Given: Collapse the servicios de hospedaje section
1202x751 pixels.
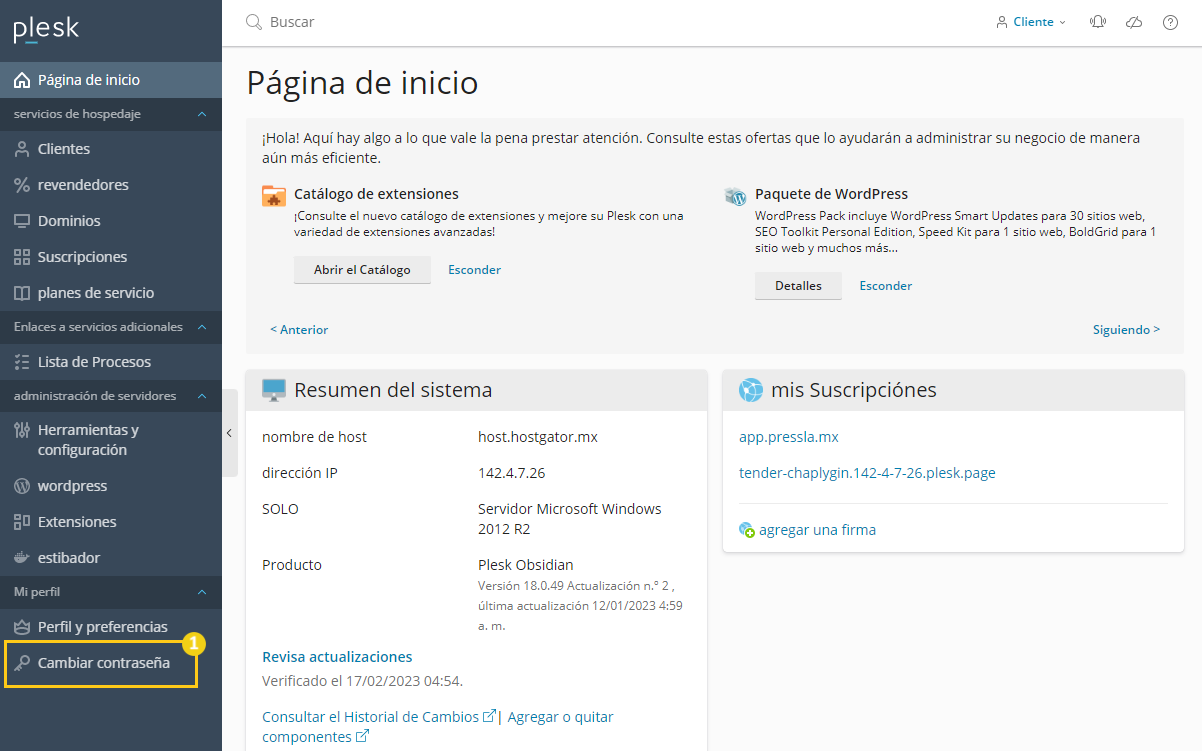Looking at the screenshot, I should click(202, 114).
